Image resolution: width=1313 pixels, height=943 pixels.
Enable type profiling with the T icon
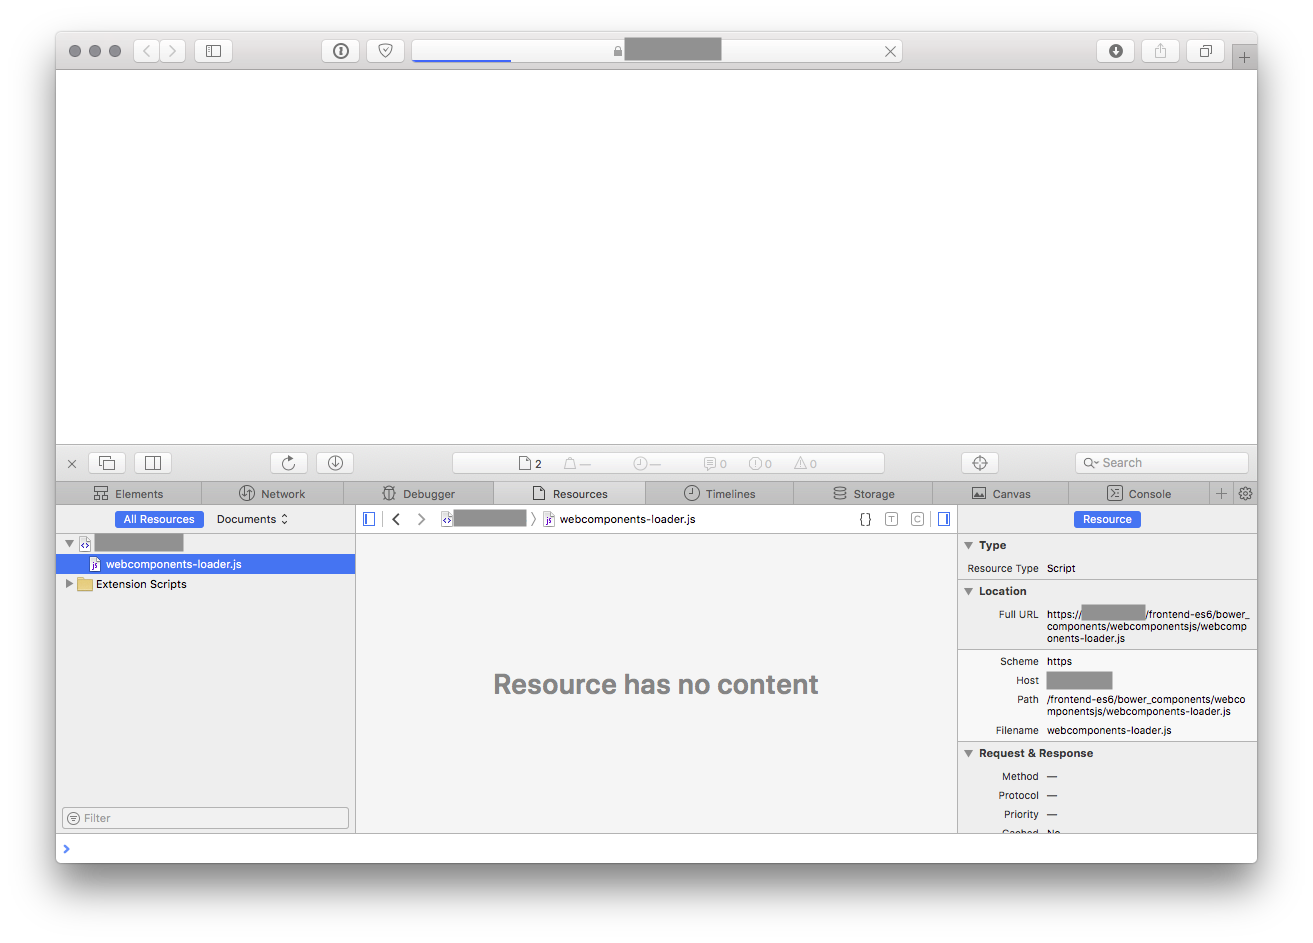891,519
